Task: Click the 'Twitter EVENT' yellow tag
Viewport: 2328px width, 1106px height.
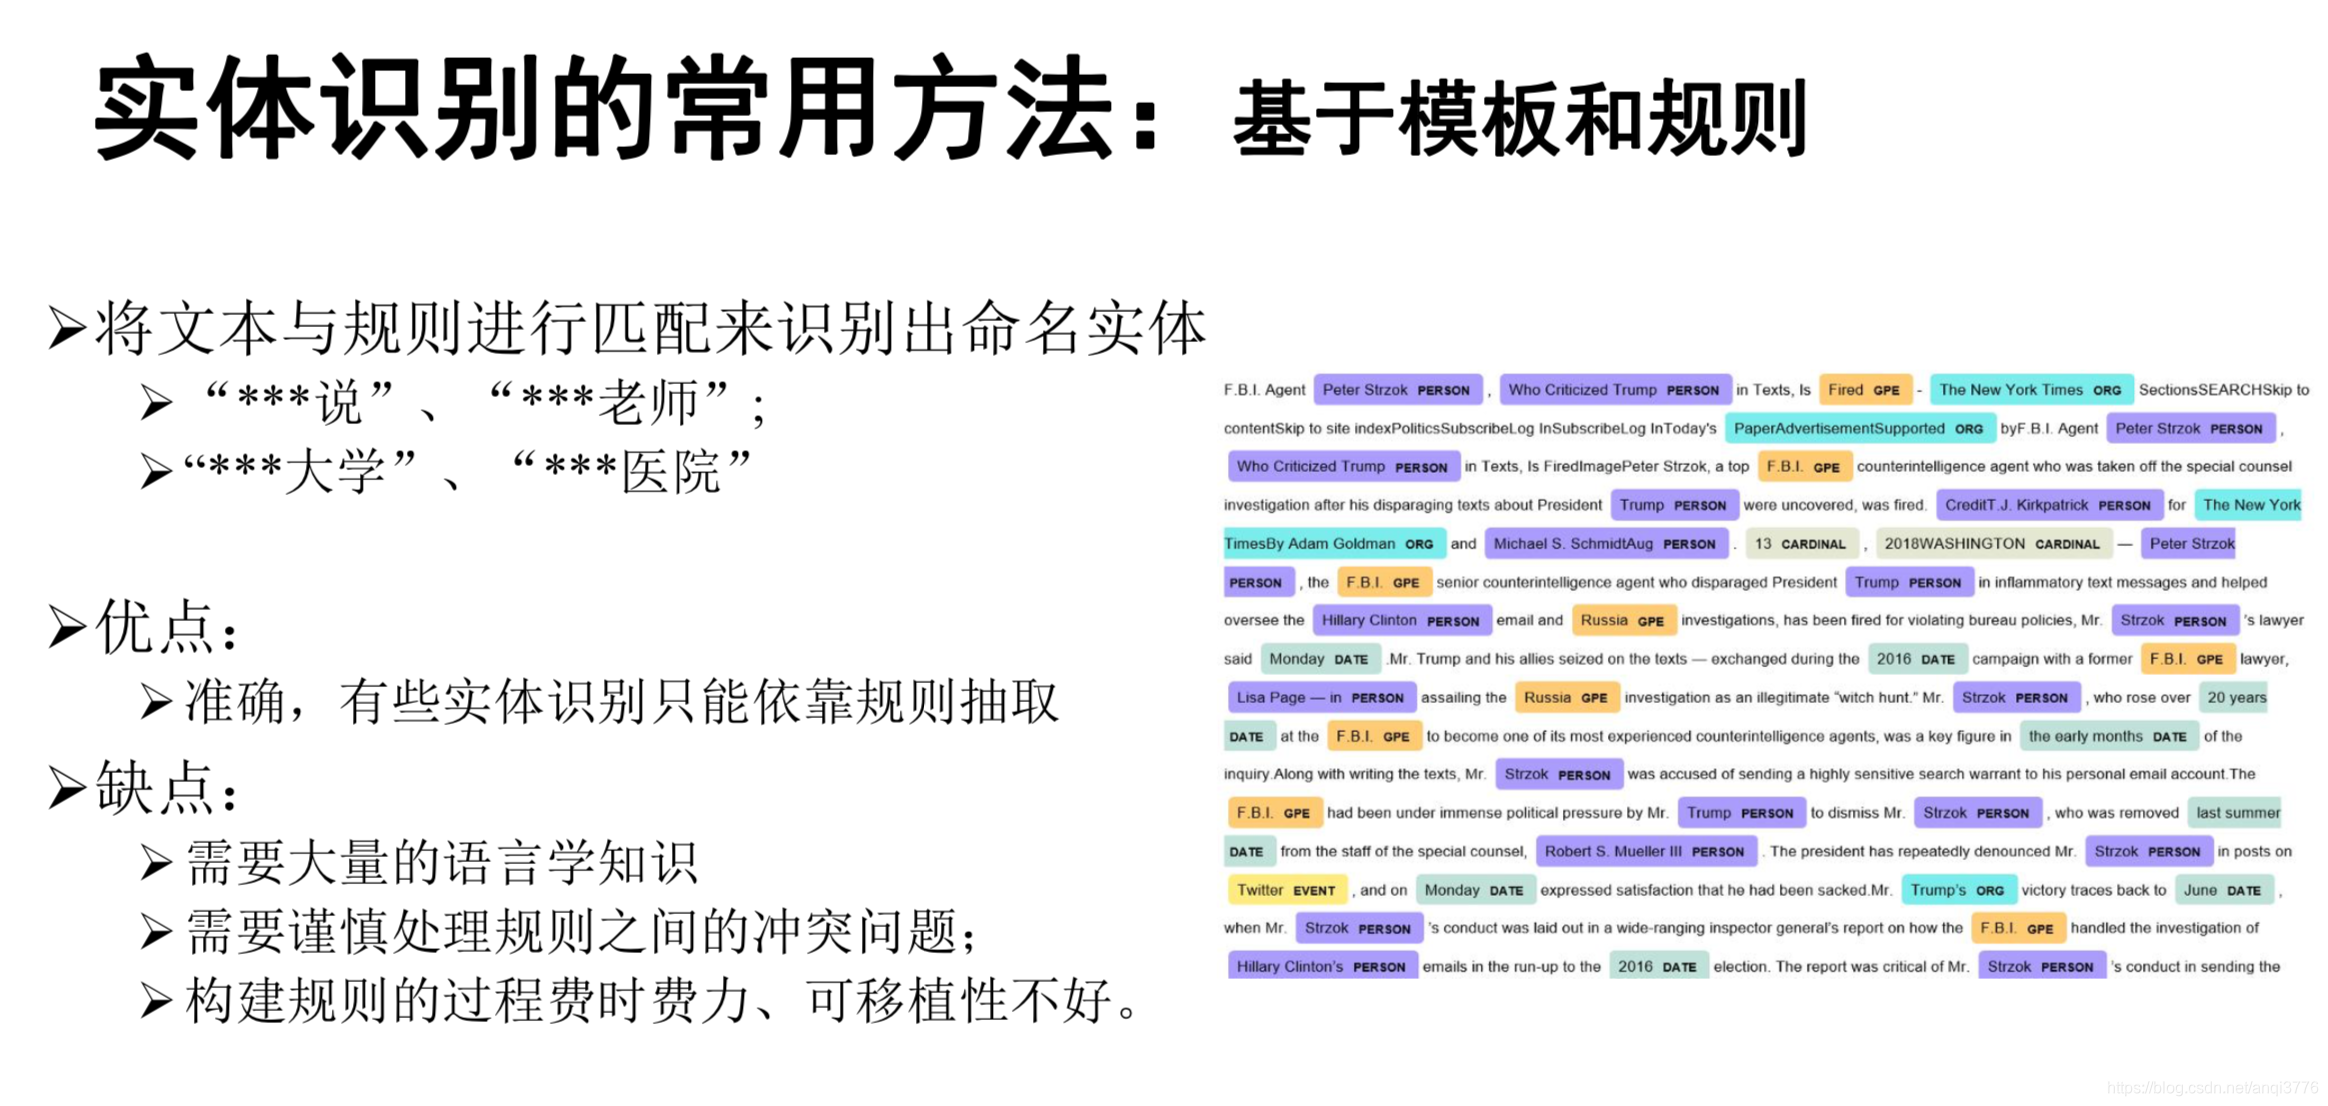Action: [1287, 889]
